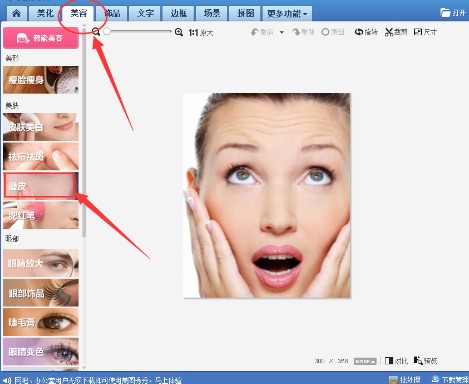
Task: Open the 饰品 tab
Action: point(112,14)
